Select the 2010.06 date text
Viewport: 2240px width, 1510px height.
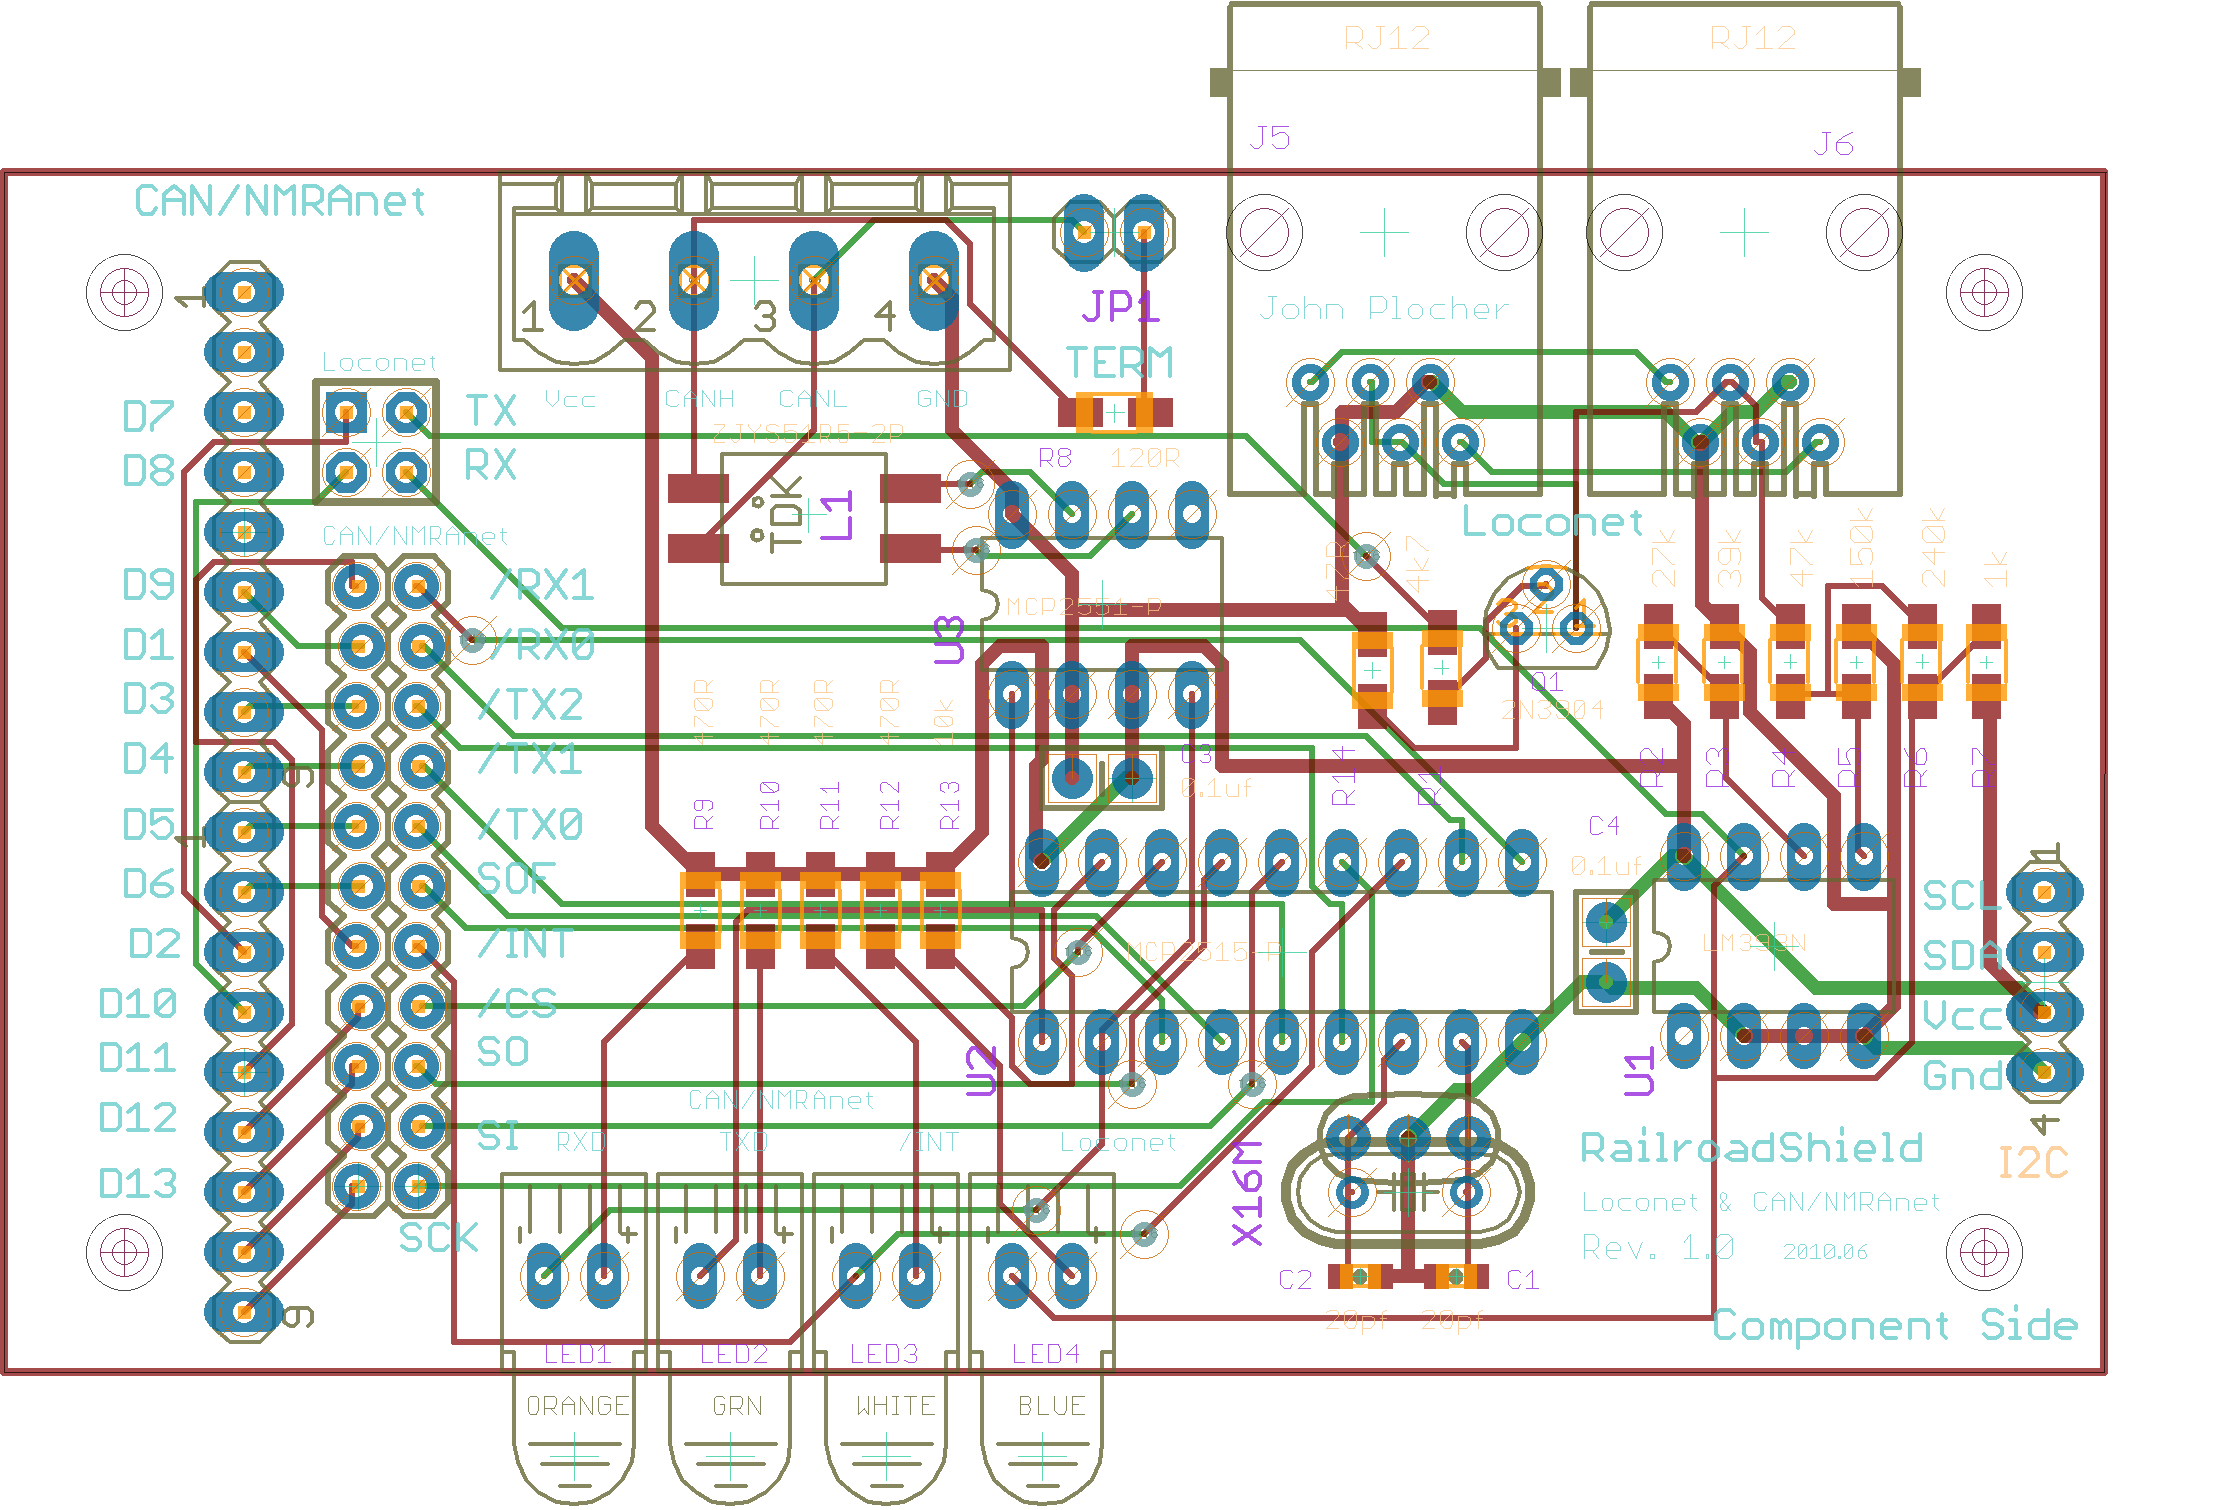[1825, 1252]
